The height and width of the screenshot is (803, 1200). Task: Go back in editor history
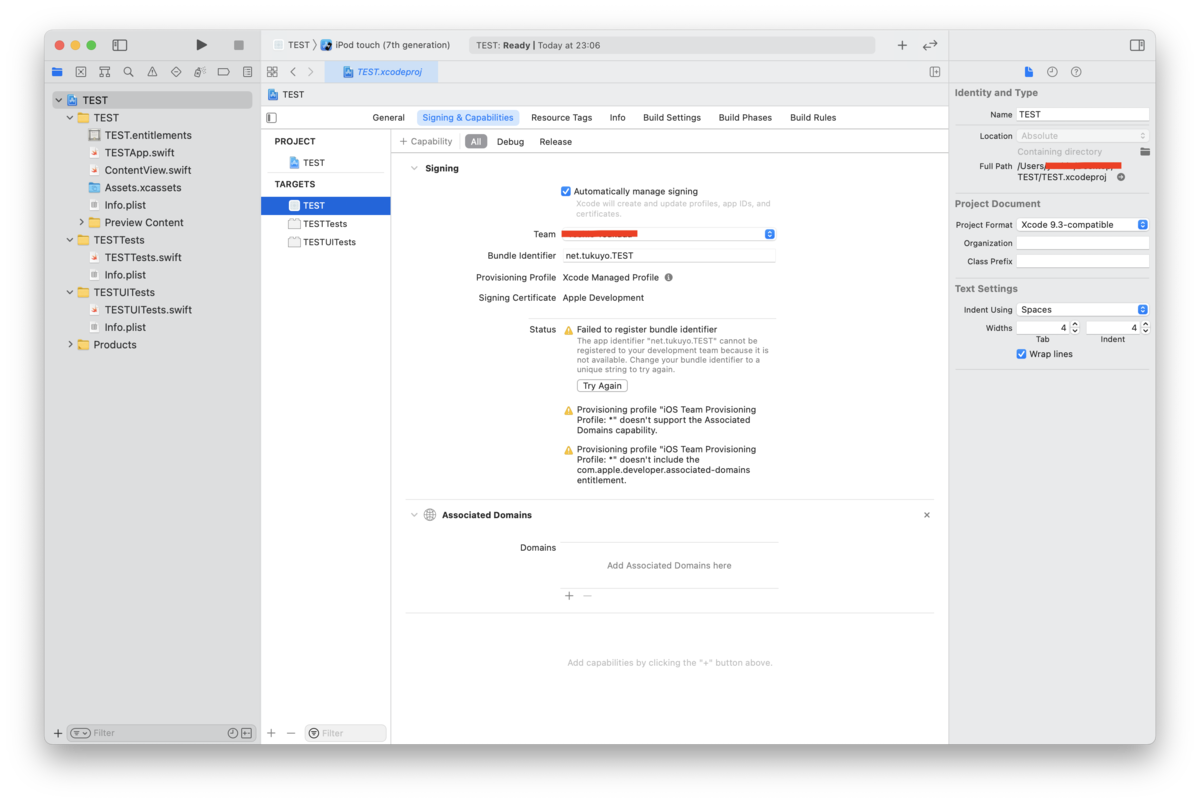coord(293,72)
